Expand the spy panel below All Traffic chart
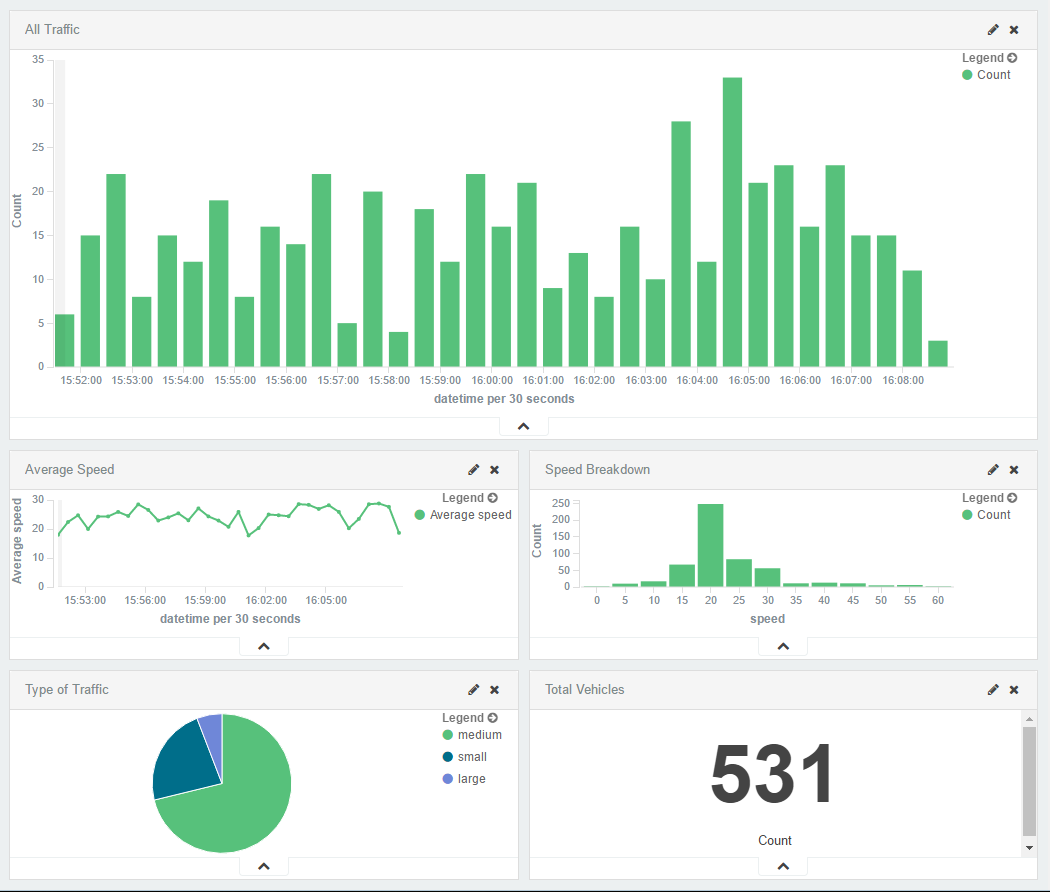 523,427
